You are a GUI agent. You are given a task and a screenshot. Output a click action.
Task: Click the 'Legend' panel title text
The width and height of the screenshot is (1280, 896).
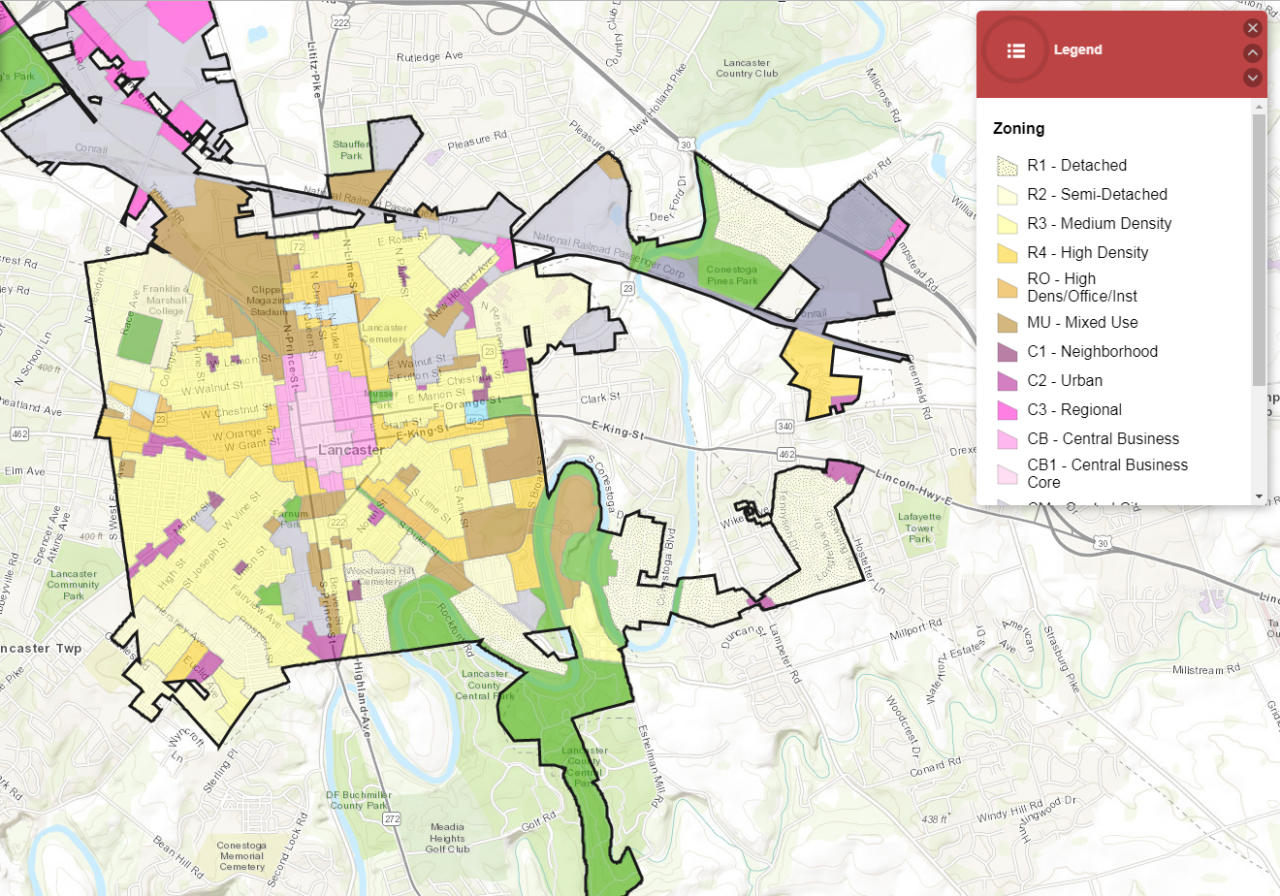pos(1078,50)
